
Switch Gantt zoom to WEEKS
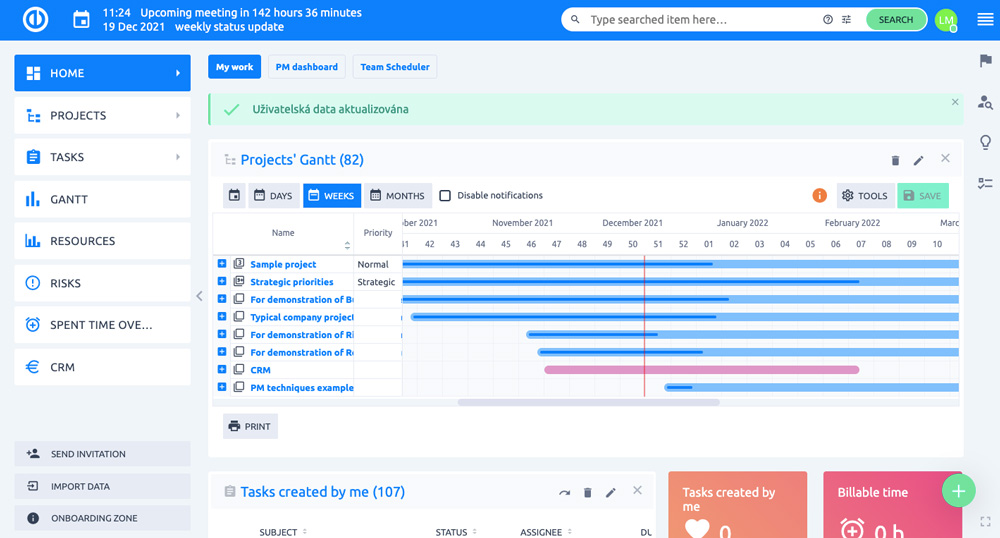(332, 196)
